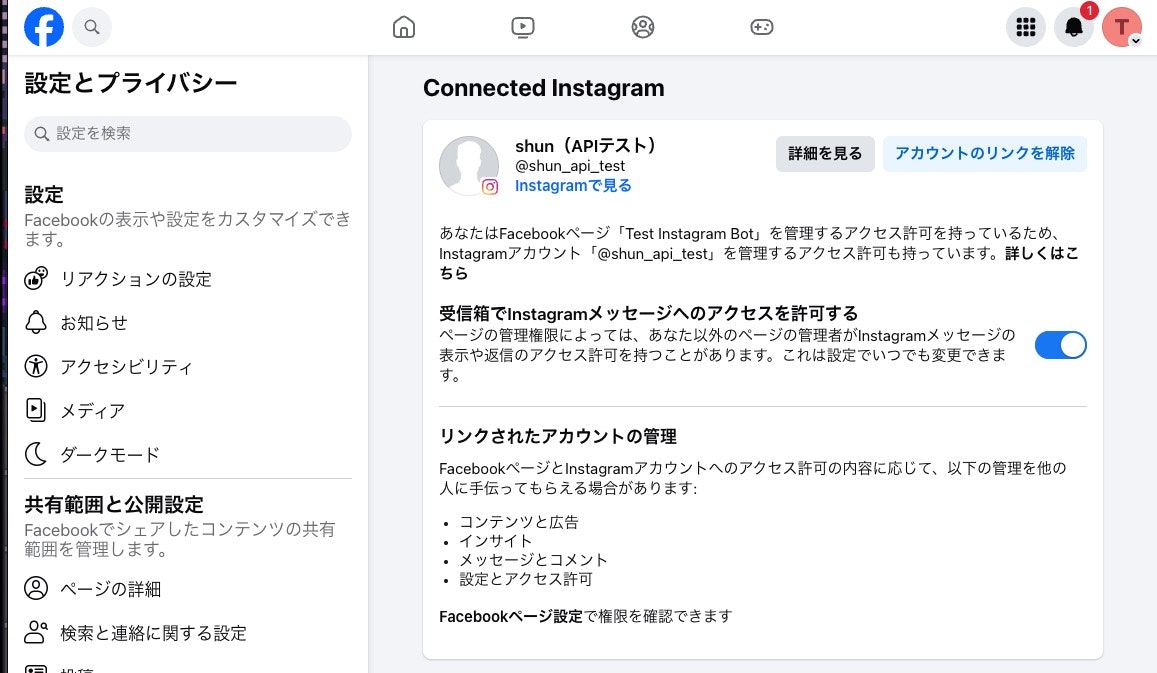Image resolution: width=1157 pixels, height=673 pixels.
Task: Open the apps grid menu
Action: [1026, 27]
